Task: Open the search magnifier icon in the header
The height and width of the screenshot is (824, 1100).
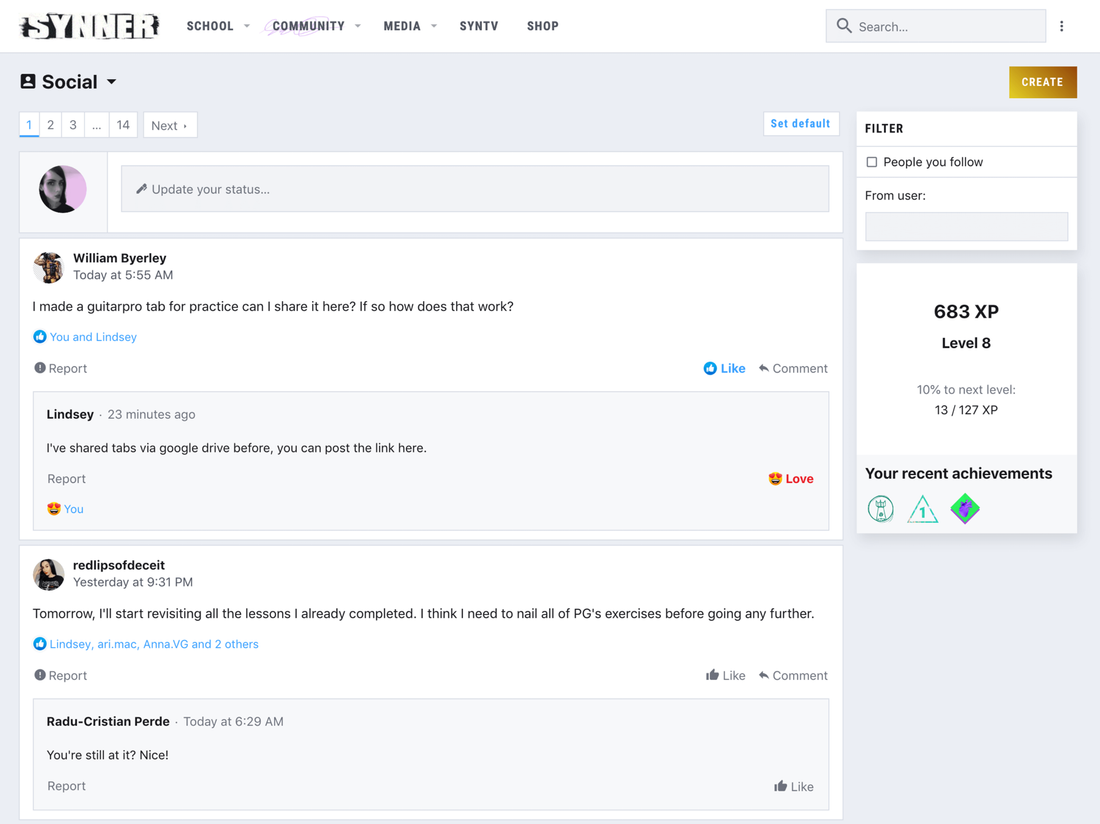Action: (844, 26)
